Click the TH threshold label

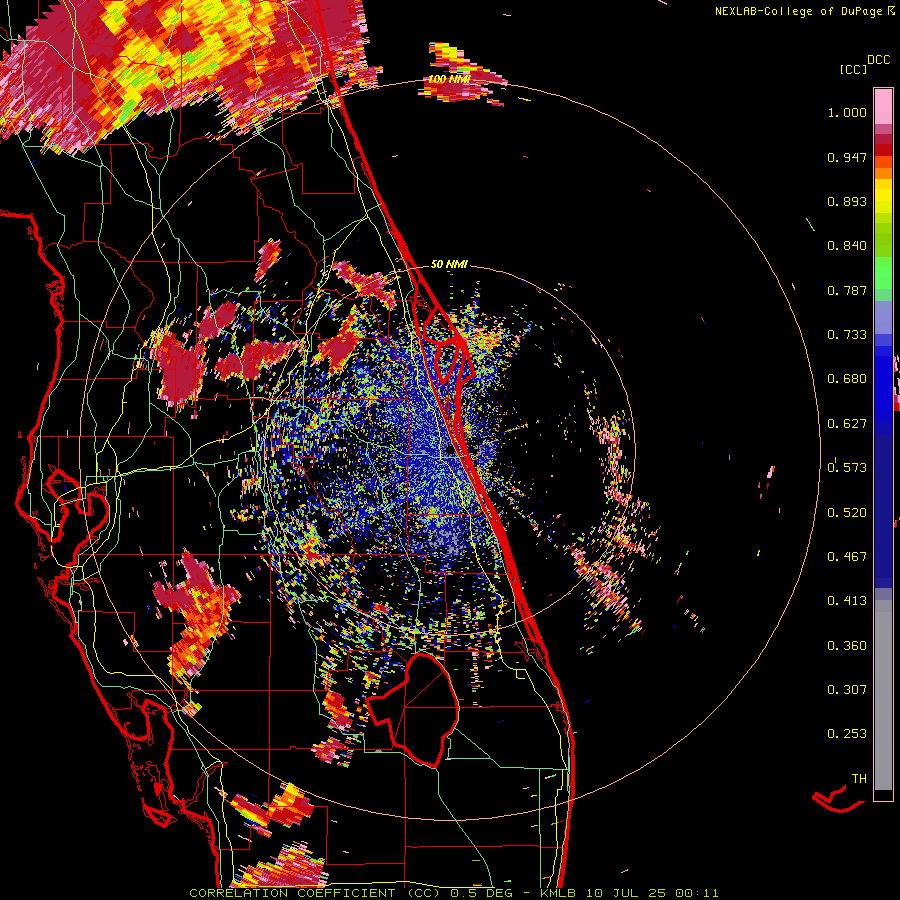(859, 779)
